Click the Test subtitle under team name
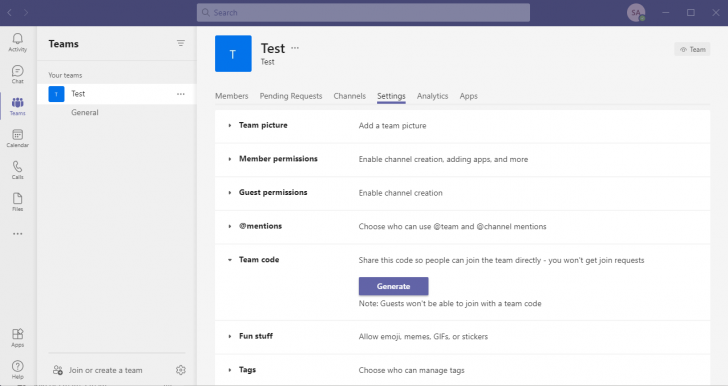The height and width of the screenshot is (386, 728). [267, 62]
